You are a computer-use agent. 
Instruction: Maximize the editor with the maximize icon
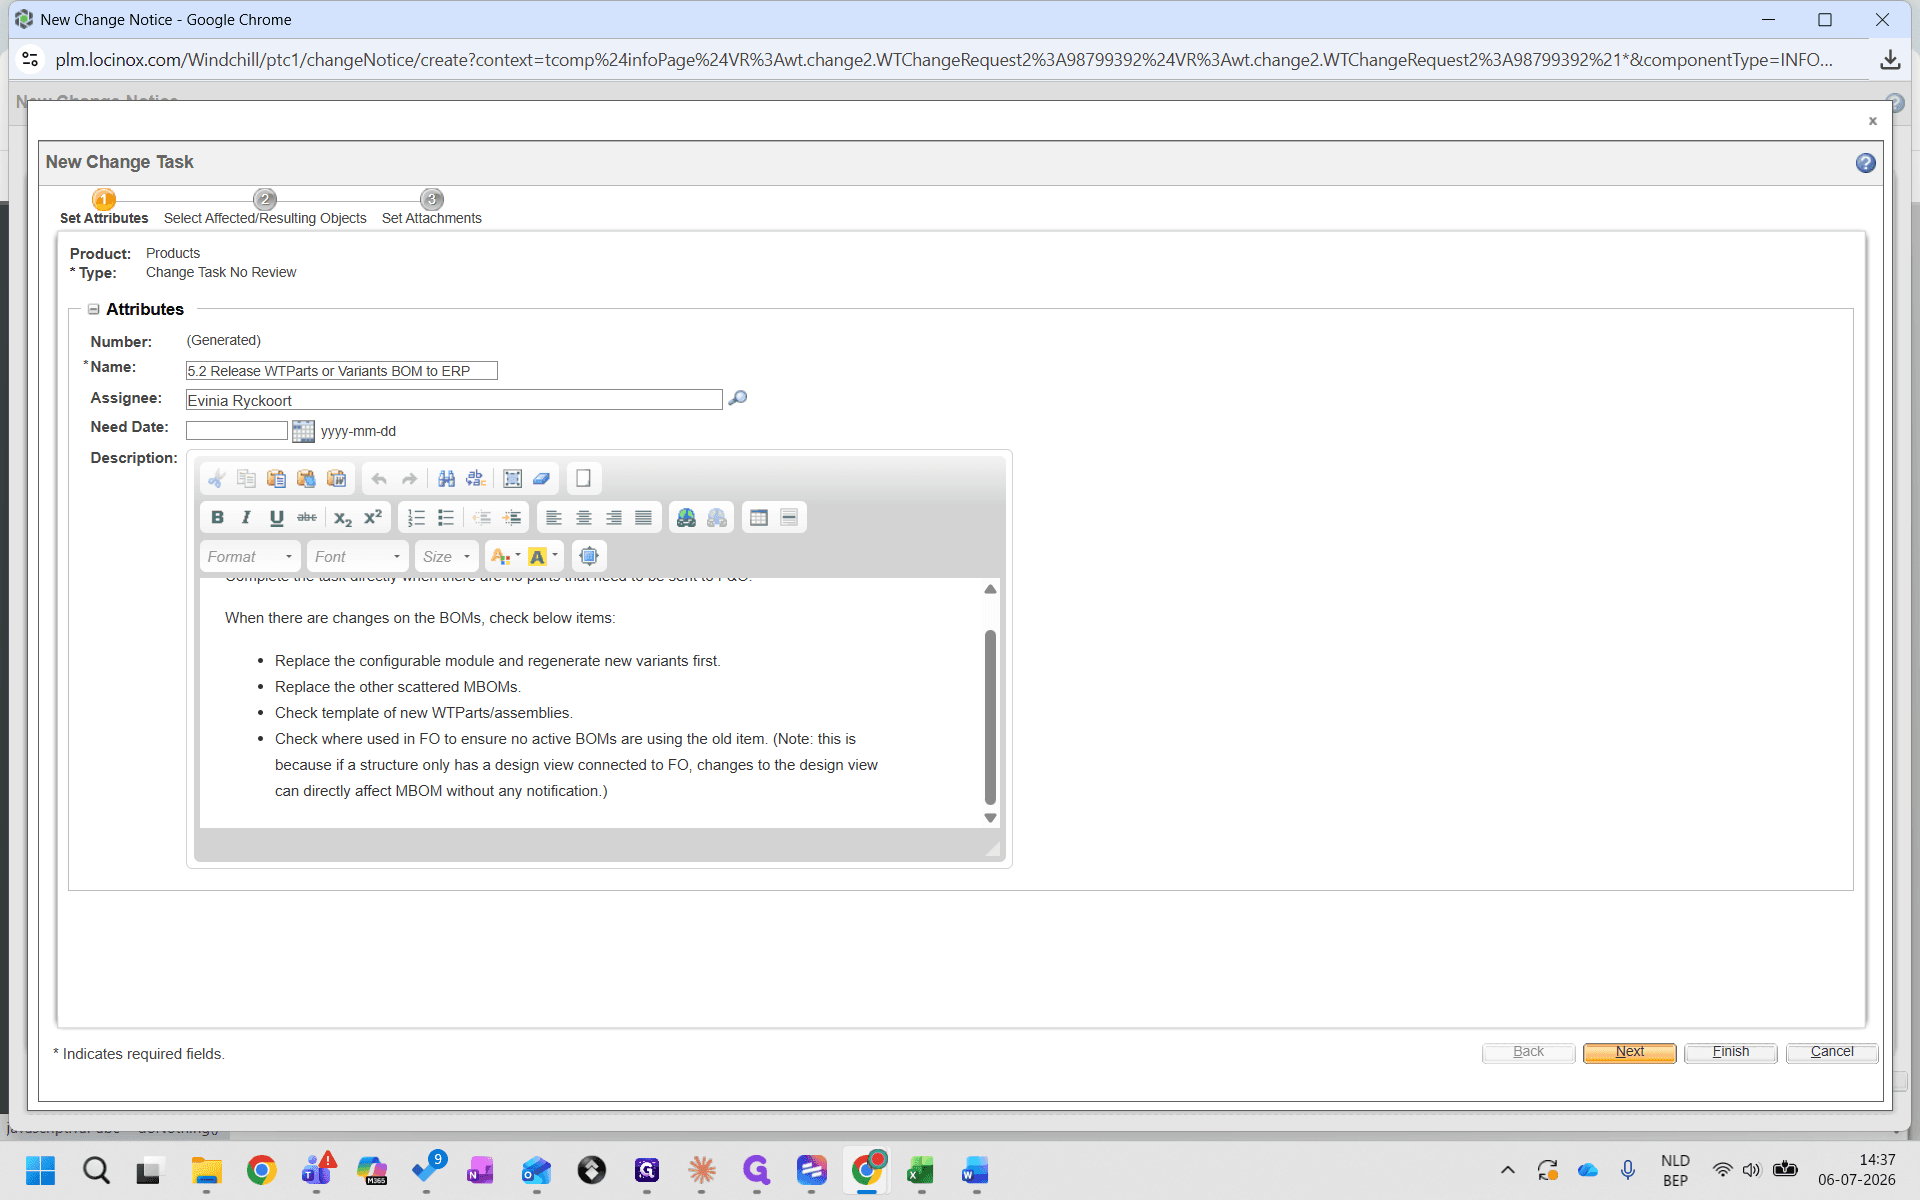click(589, 556)
